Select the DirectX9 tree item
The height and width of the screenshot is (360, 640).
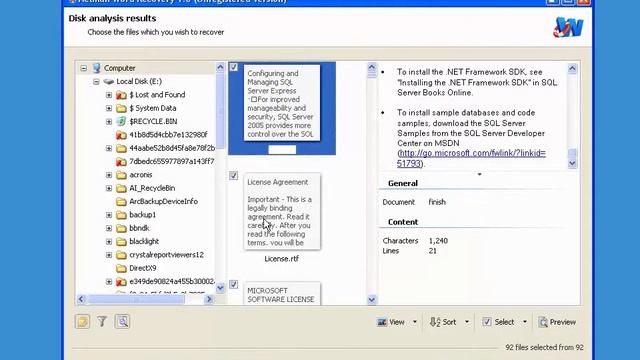(142, 268)
